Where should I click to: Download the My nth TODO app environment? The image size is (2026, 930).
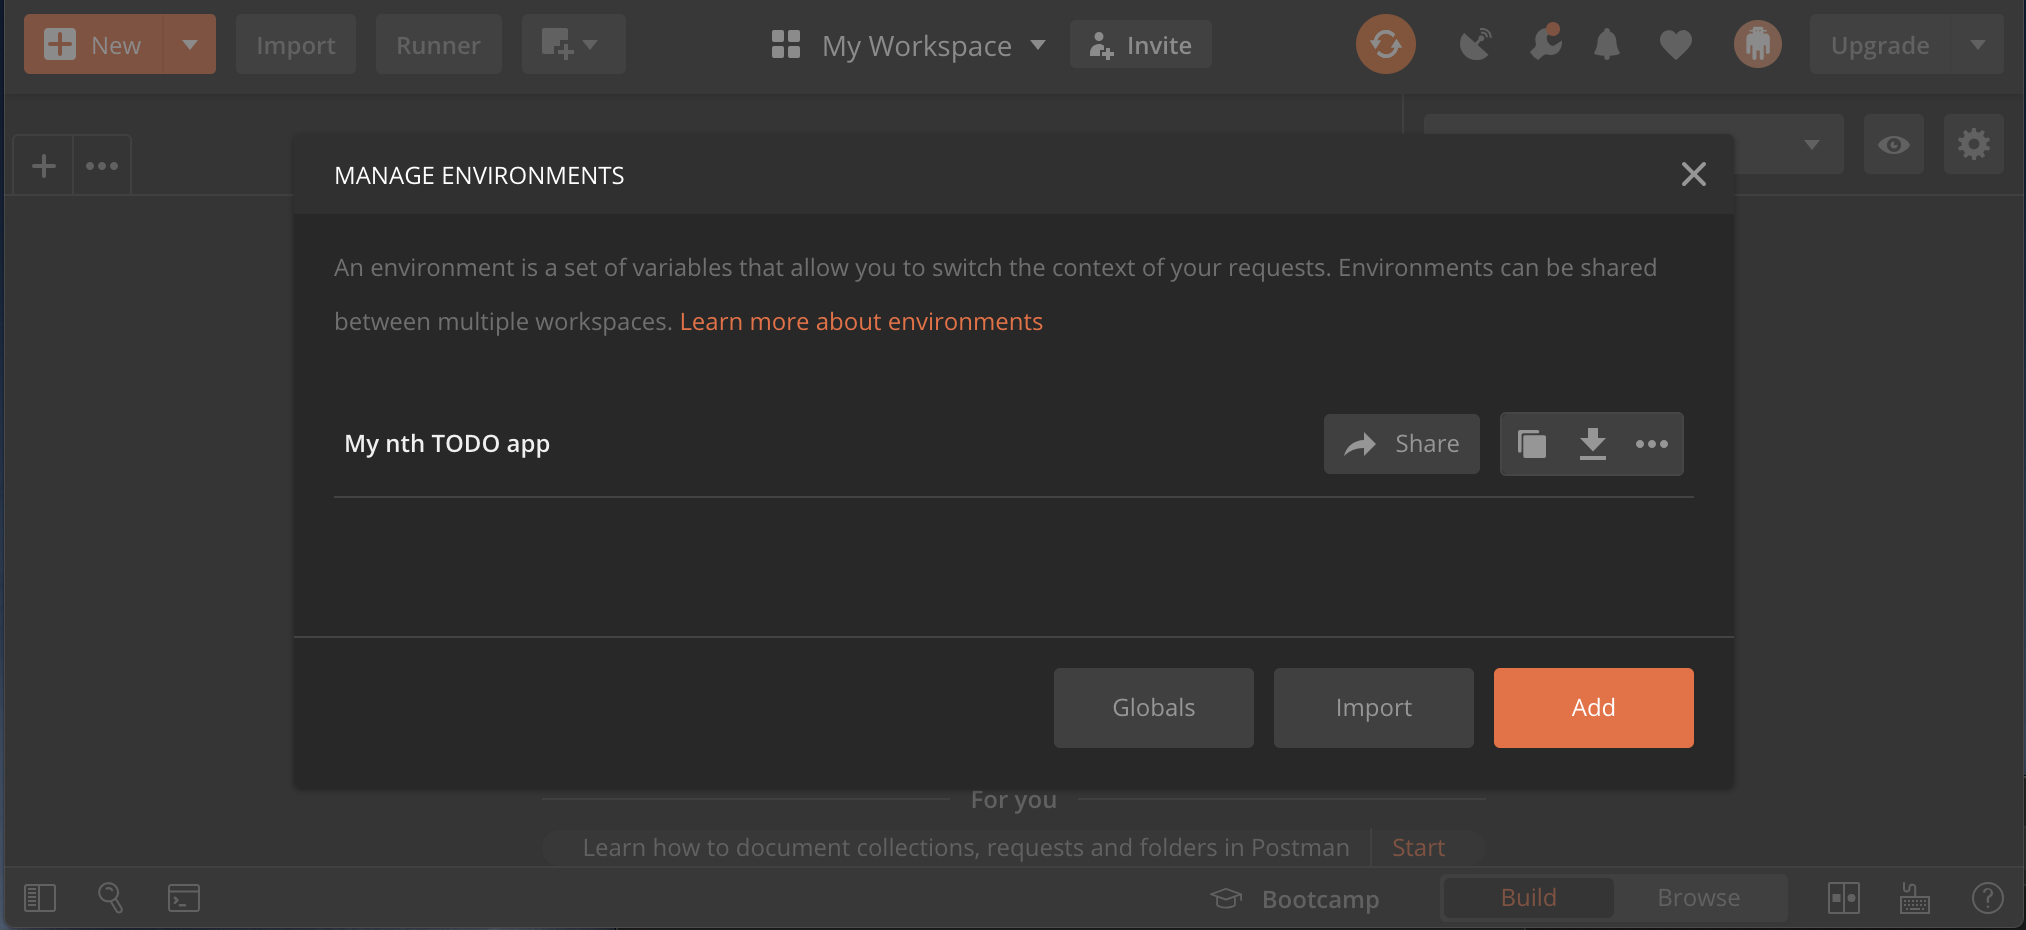pyautogui.click(x=1592, y=444)
